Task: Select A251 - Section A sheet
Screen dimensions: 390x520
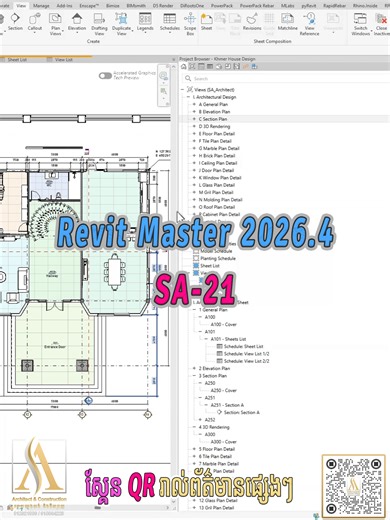Action: pos(227,405)
